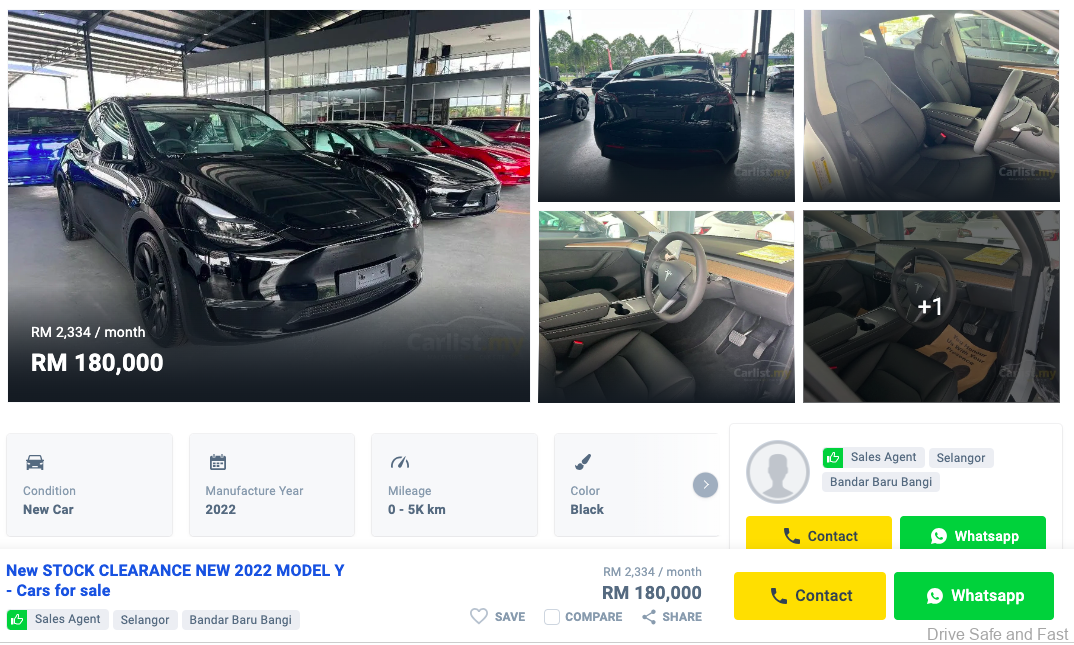This screenshot has height=645, width=1074.
Task: Click the seller profile avatar
Action: pyautogui.click(x=777, y=472)
